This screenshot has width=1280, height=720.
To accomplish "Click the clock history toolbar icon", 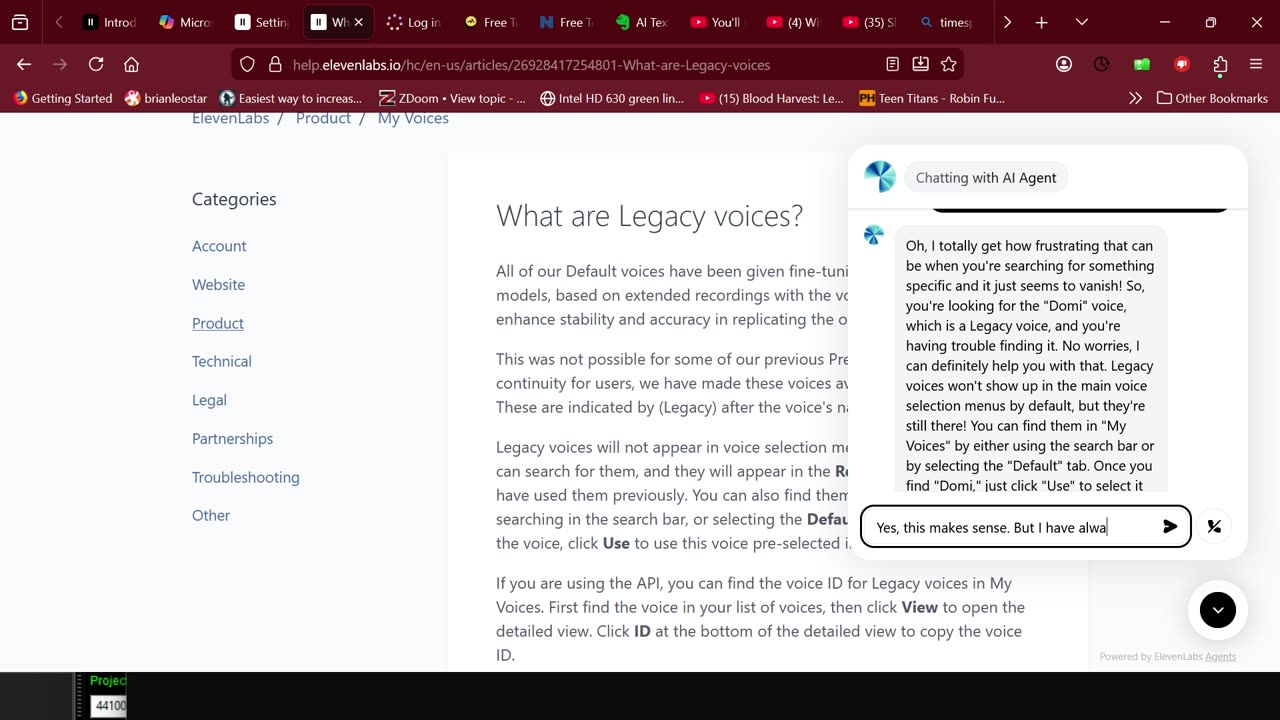I will (x=1101, y=64).
